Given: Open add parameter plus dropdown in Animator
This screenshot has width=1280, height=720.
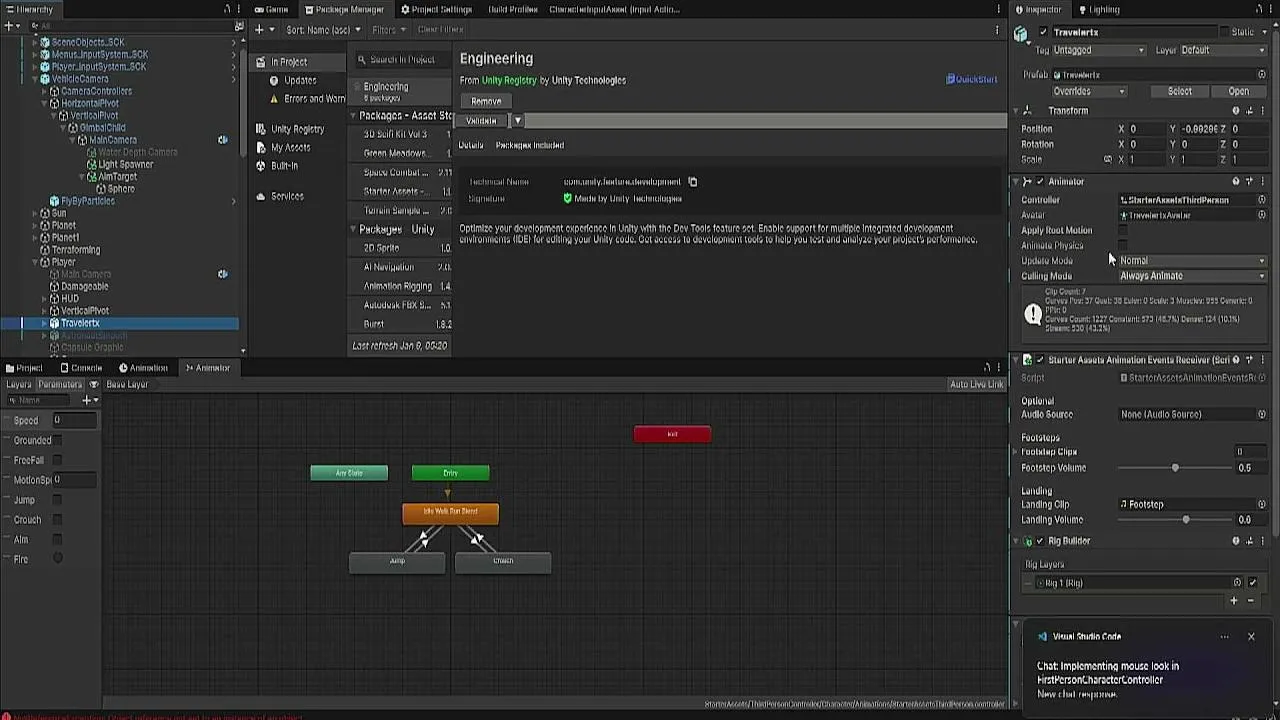Looking at the screenshot, I should 90,400.
